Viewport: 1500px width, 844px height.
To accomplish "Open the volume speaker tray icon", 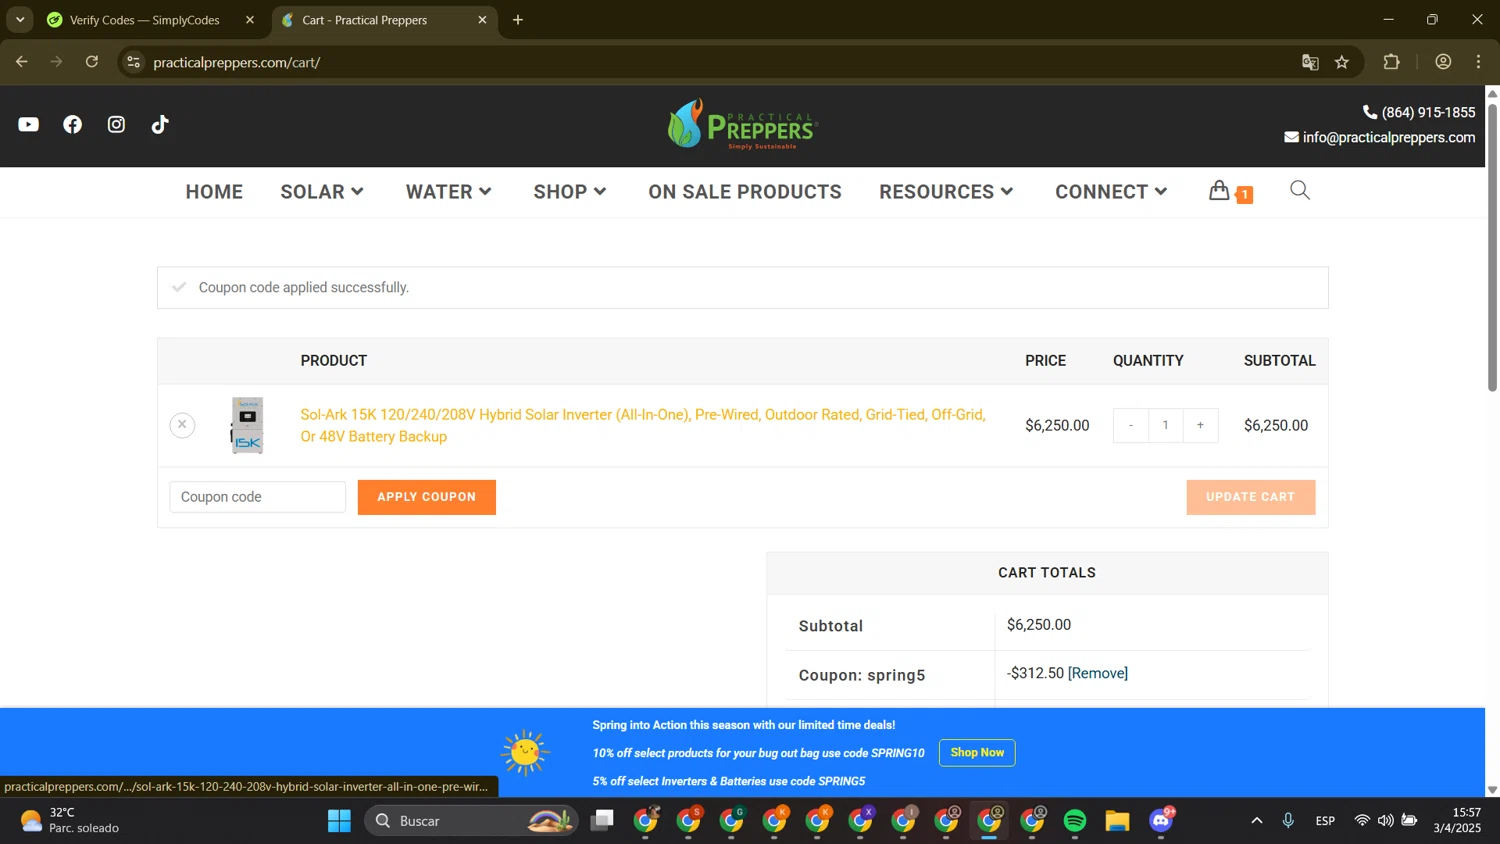I will click(1385, 821).
